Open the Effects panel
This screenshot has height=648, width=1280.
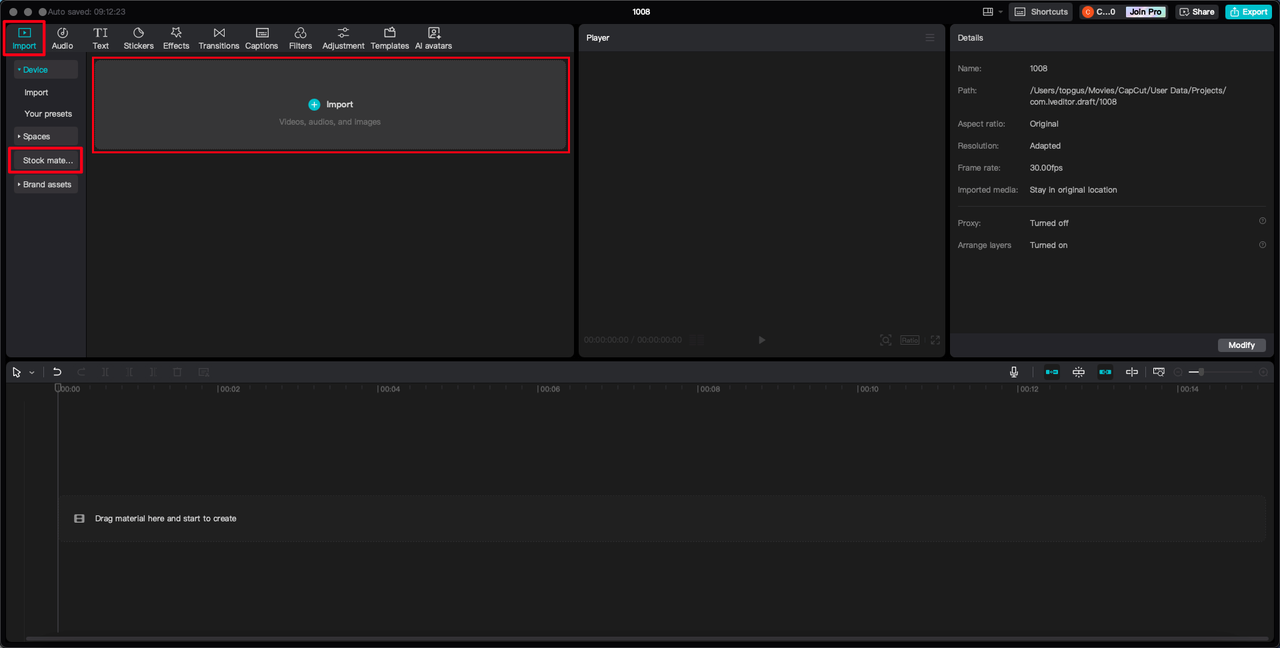[x=176, y=39]
